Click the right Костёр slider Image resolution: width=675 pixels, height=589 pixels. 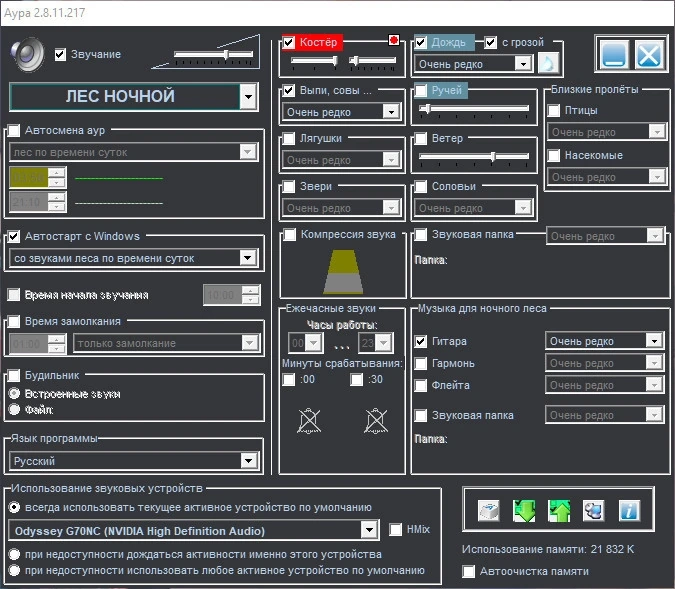(372, 61)
